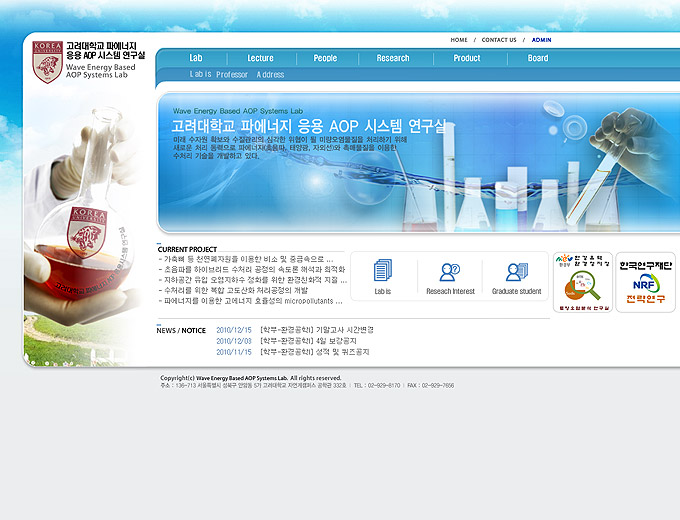Open the Lecture menu

260,58
